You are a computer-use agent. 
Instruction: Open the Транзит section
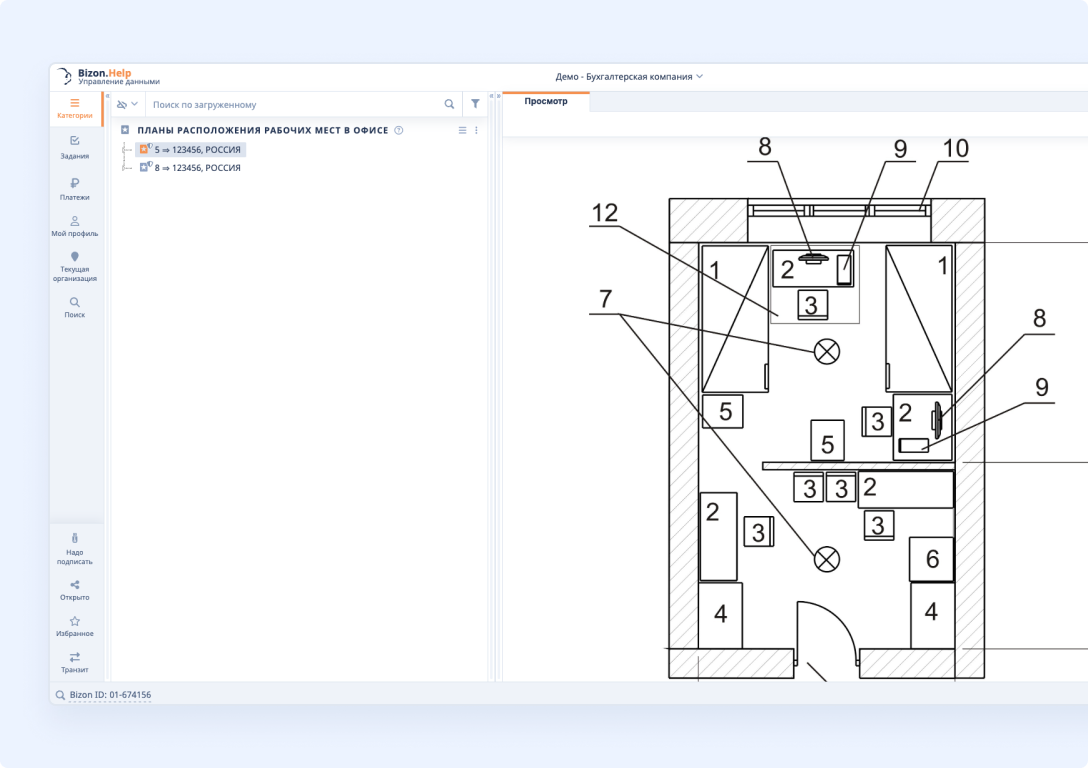[x=75, y=662]
